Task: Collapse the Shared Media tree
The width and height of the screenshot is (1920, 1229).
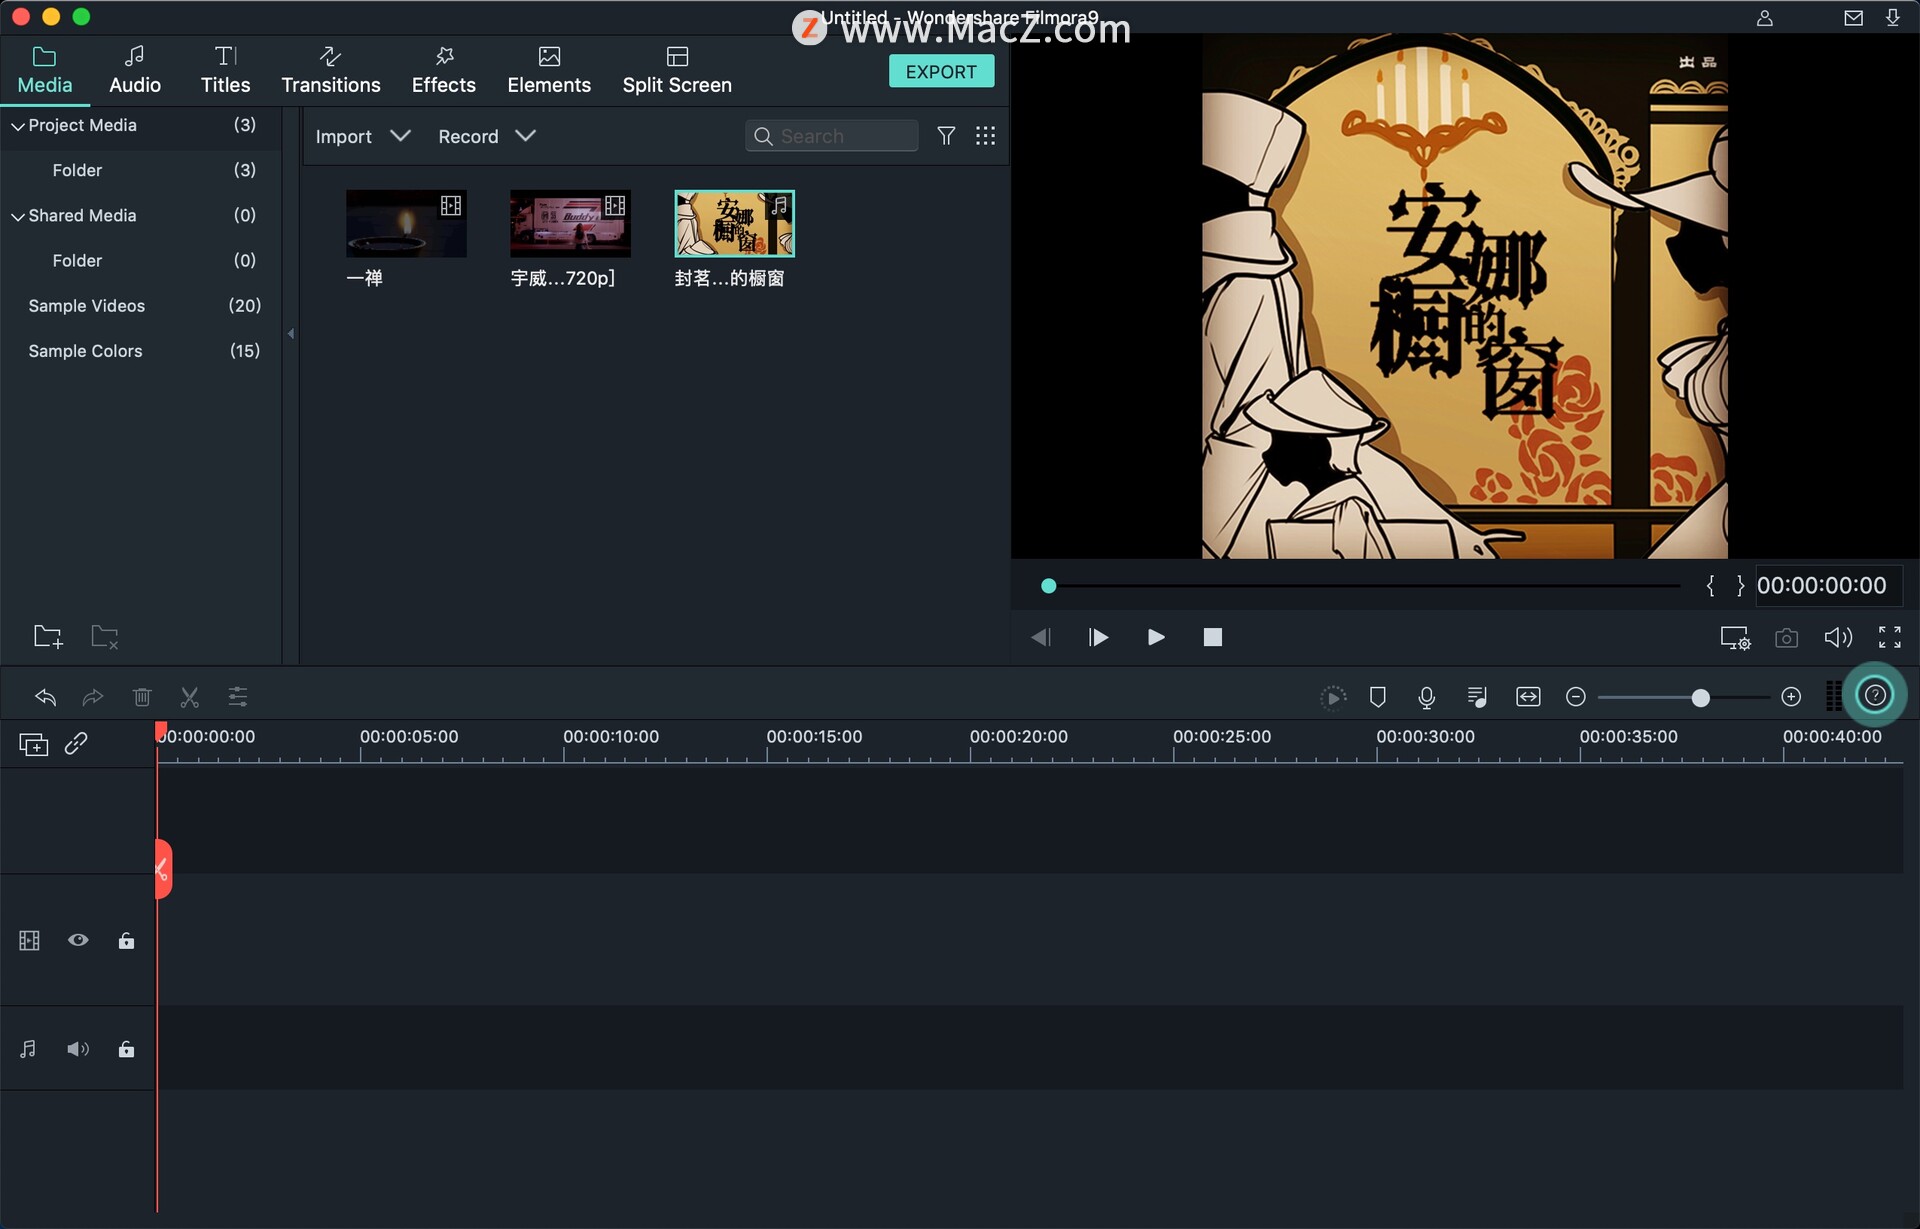Action: click(18, 216)
